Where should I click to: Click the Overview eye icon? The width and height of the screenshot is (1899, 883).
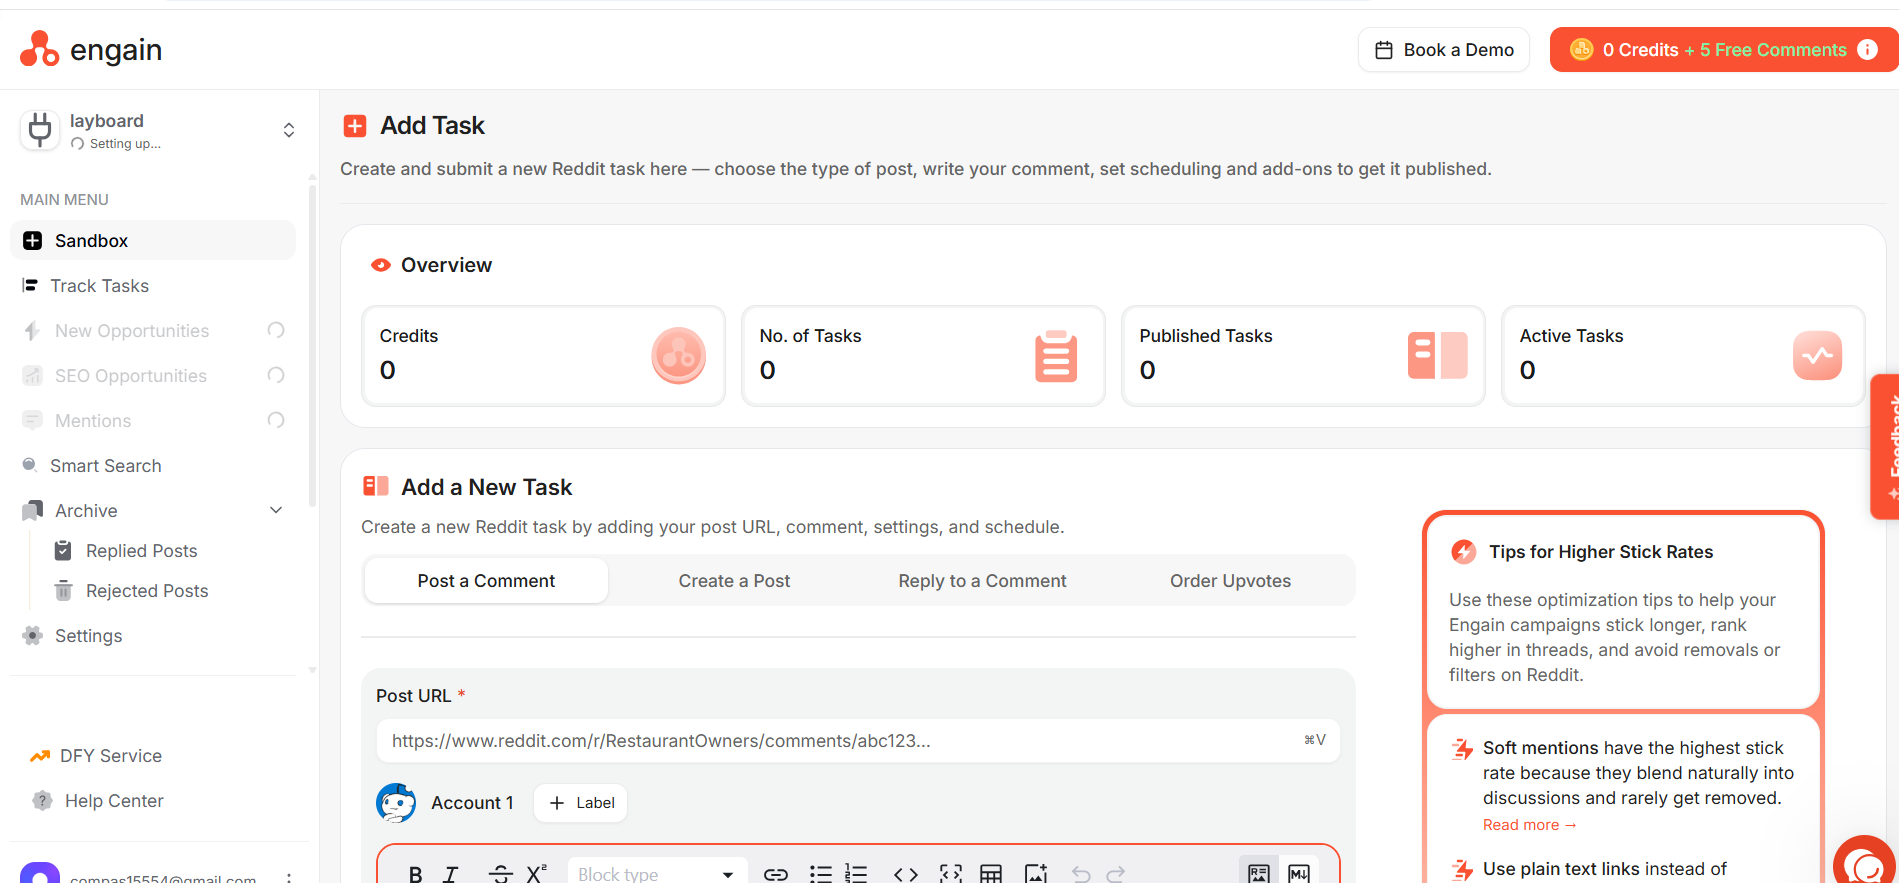[x=381, y=265]
